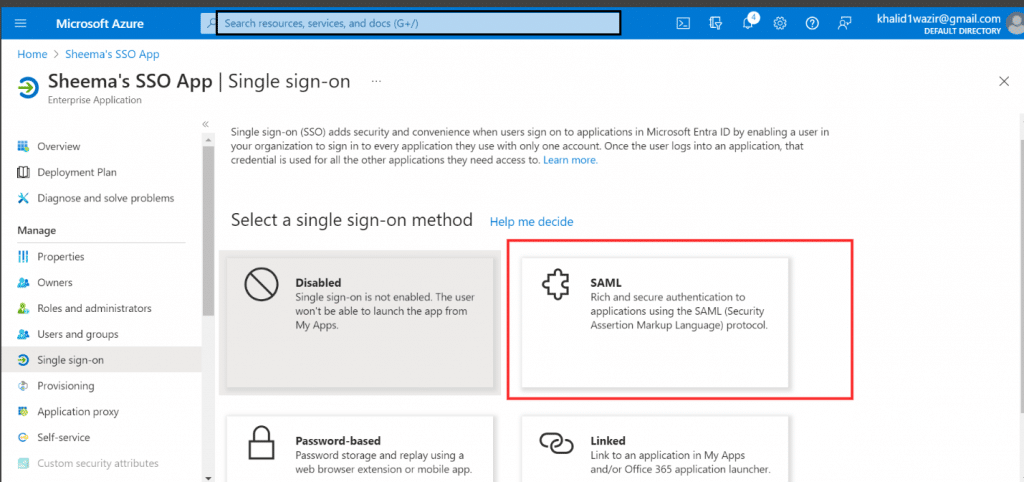Open Users and groups menu item
Image resolution: width=1024 pixels, height=482 pixels.
tap(78, 334)
